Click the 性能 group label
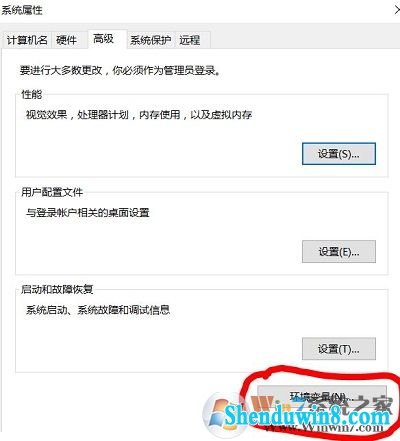Viewport: 400px width, 441px height. (32, 95)
